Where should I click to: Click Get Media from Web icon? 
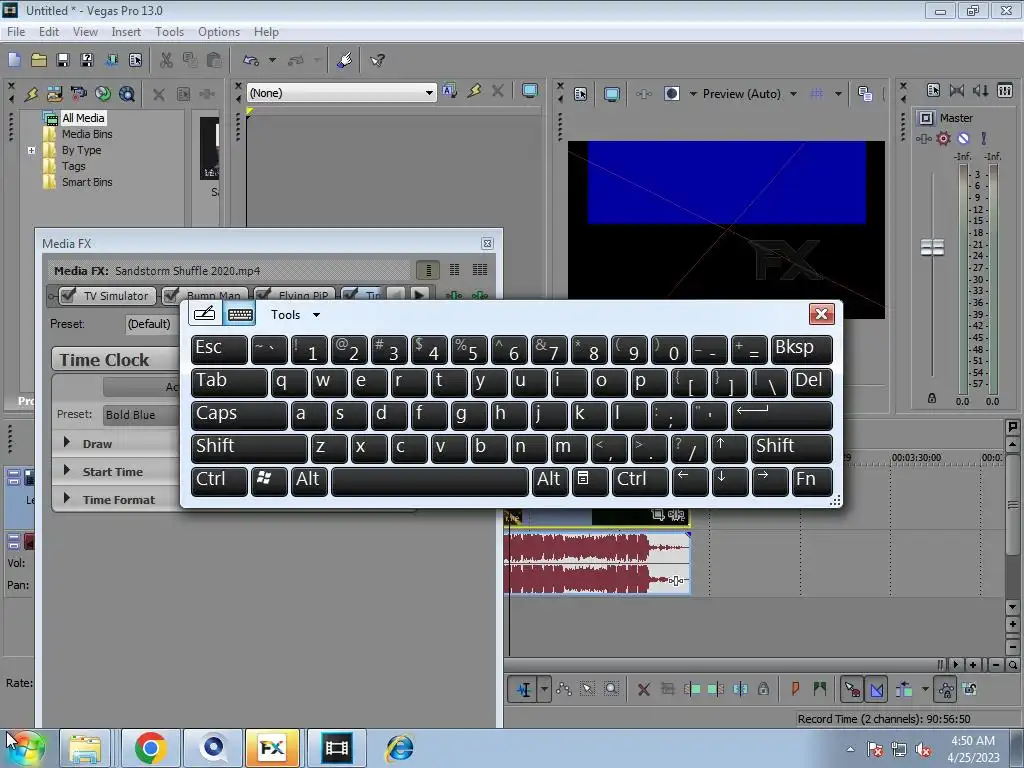[x=127, y=94]
